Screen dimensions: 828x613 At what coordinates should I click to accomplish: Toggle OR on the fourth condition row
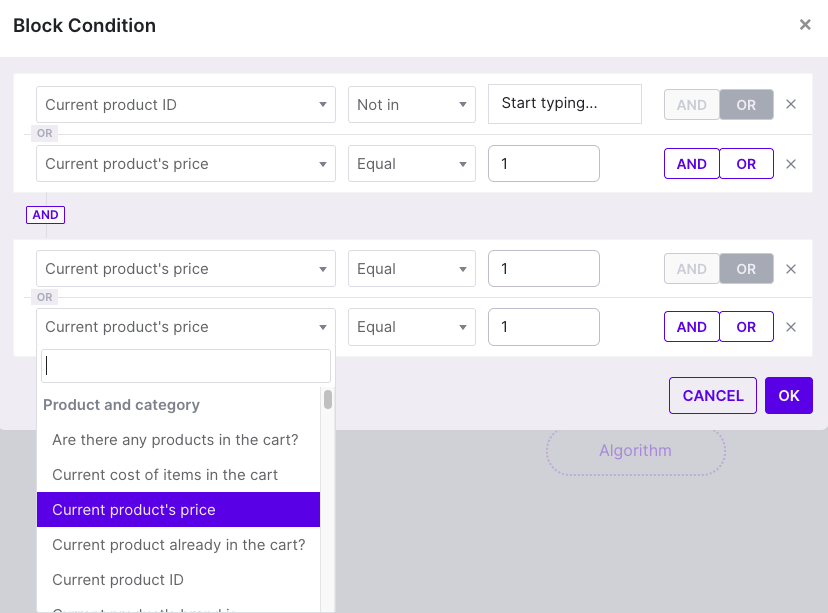(x=746, y=327)
